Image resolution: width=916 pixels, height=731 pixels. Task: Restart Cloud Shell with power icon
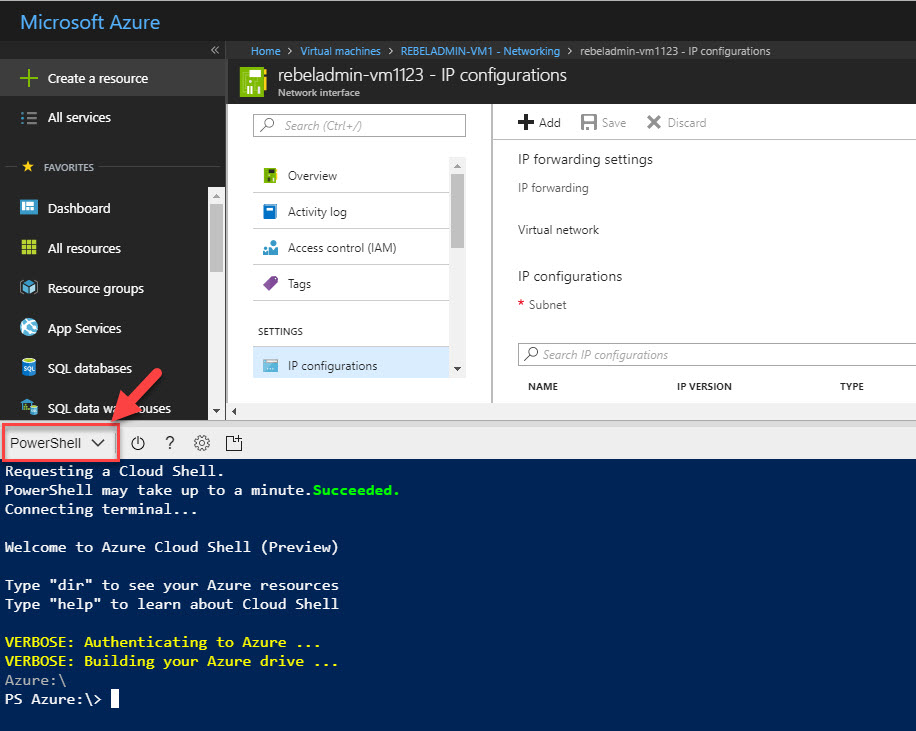click(138, 443)
